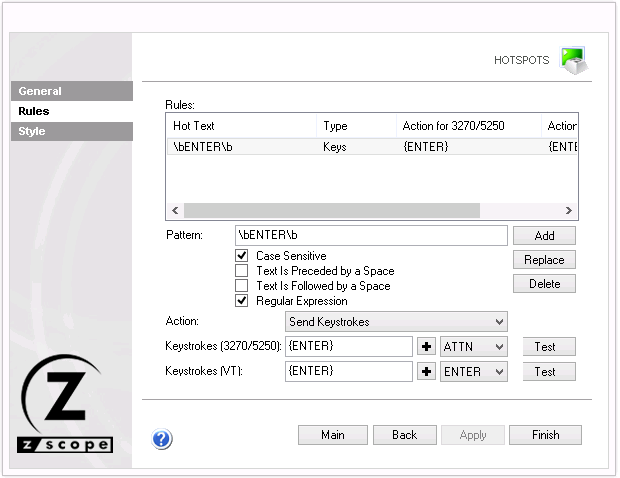This screenshot has width=620, height=478.
Task: Click the Keystrokes (VT) input field
Action: pos(349,371)
